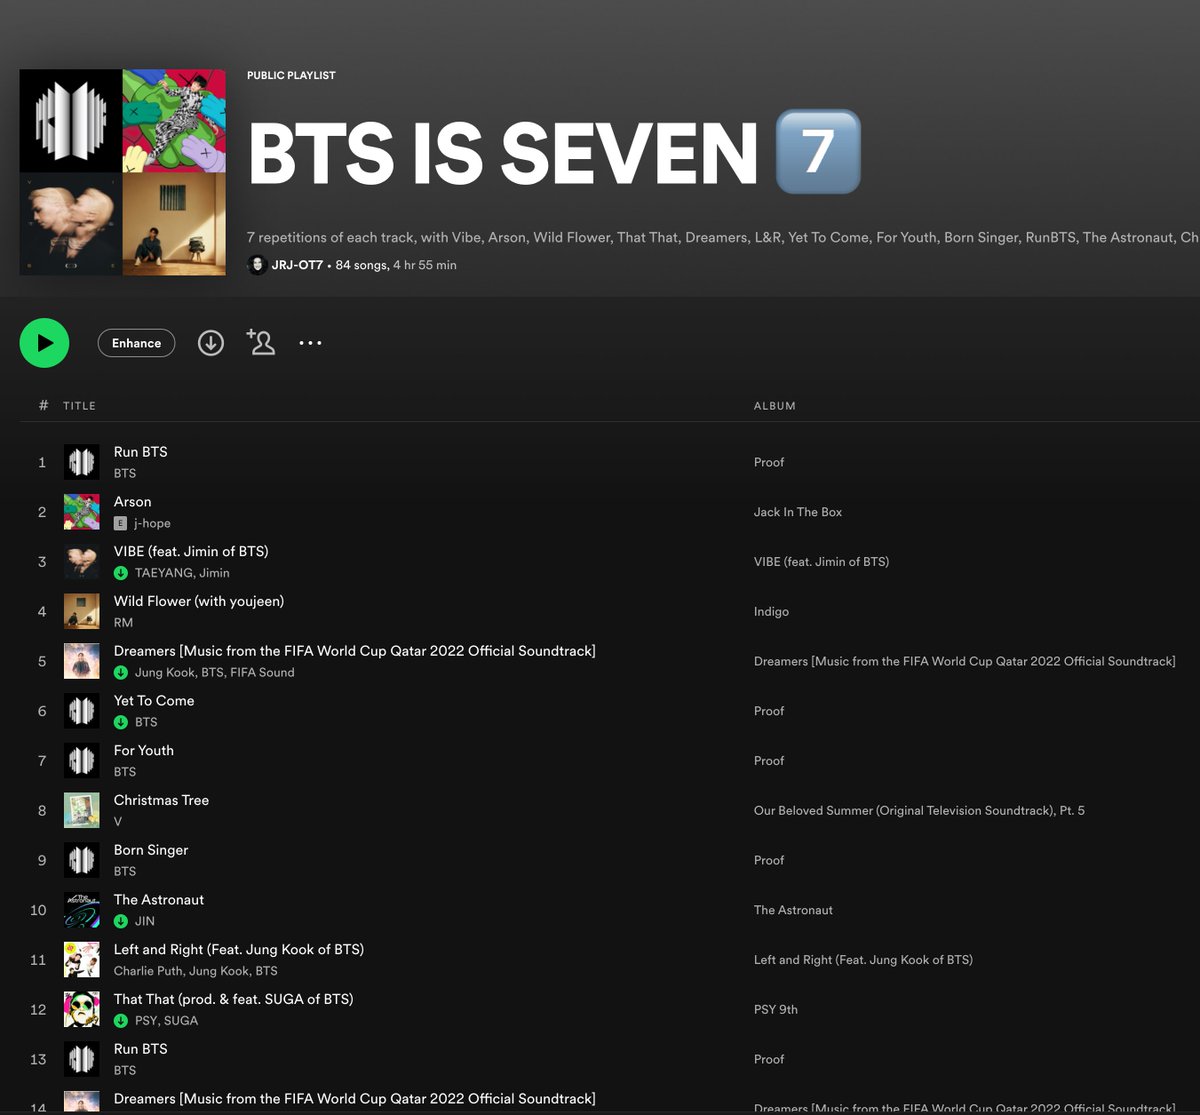Click Run BTS row 1 cover thumbnail
This screenshot has width=1200, height=1115.
82,462
